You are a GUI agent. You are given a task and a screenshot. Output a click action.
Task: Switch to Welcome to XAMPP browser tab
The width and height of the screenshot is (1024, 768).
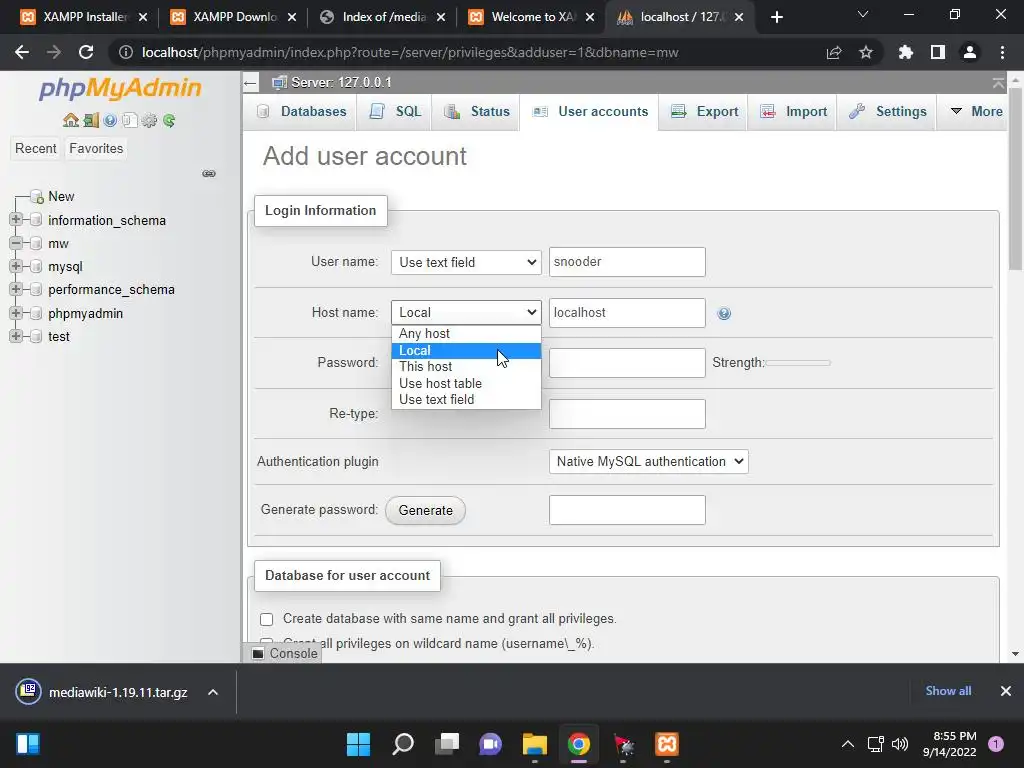(532, 17)
